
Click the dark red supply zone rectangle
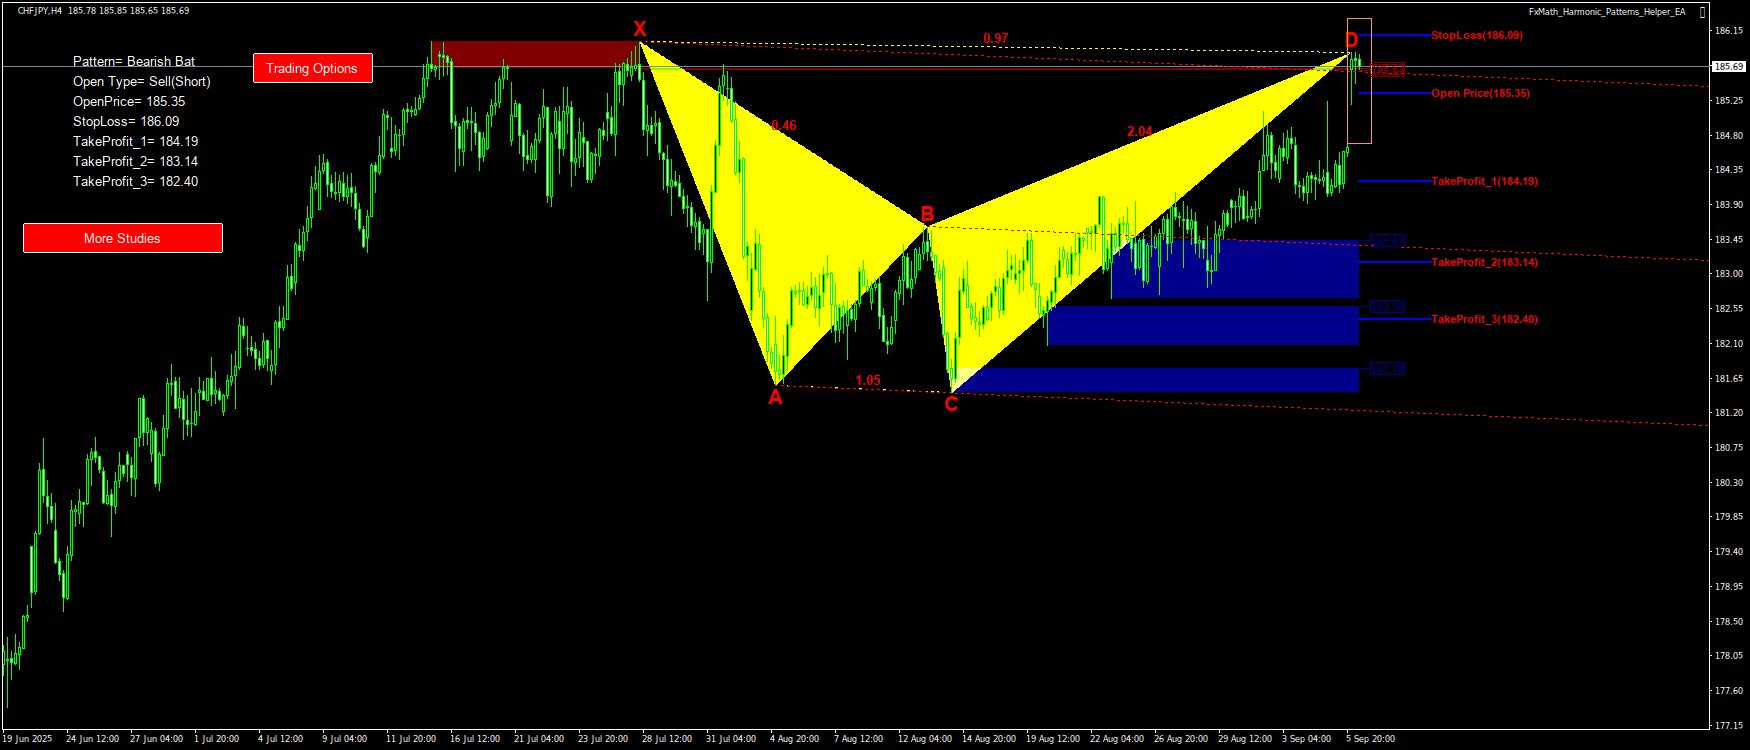click(534, 53)
